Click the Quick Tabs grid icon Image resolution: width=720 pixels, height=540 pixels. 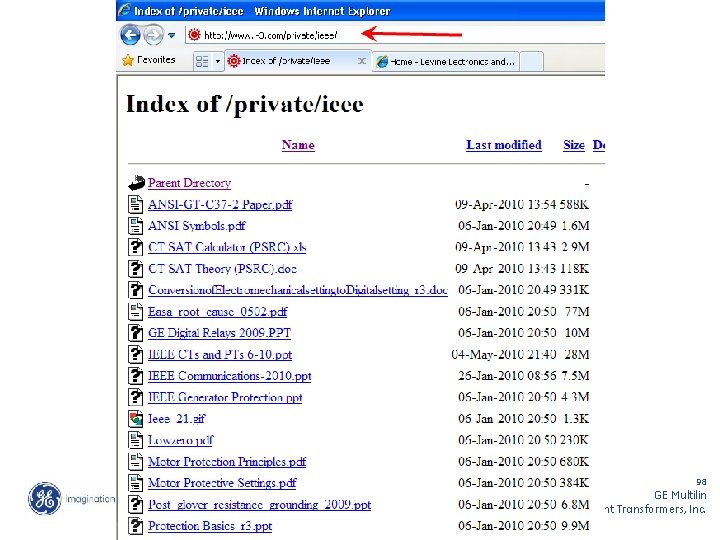202,61
